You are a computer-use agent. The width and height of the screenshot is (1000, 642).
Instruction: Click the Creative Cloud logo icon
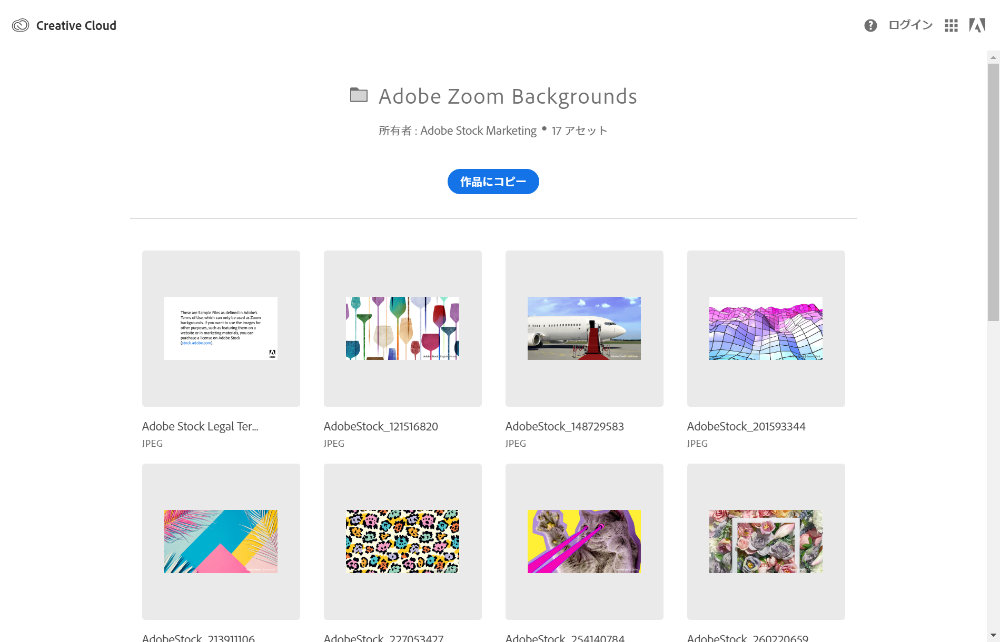coord(20,26)
